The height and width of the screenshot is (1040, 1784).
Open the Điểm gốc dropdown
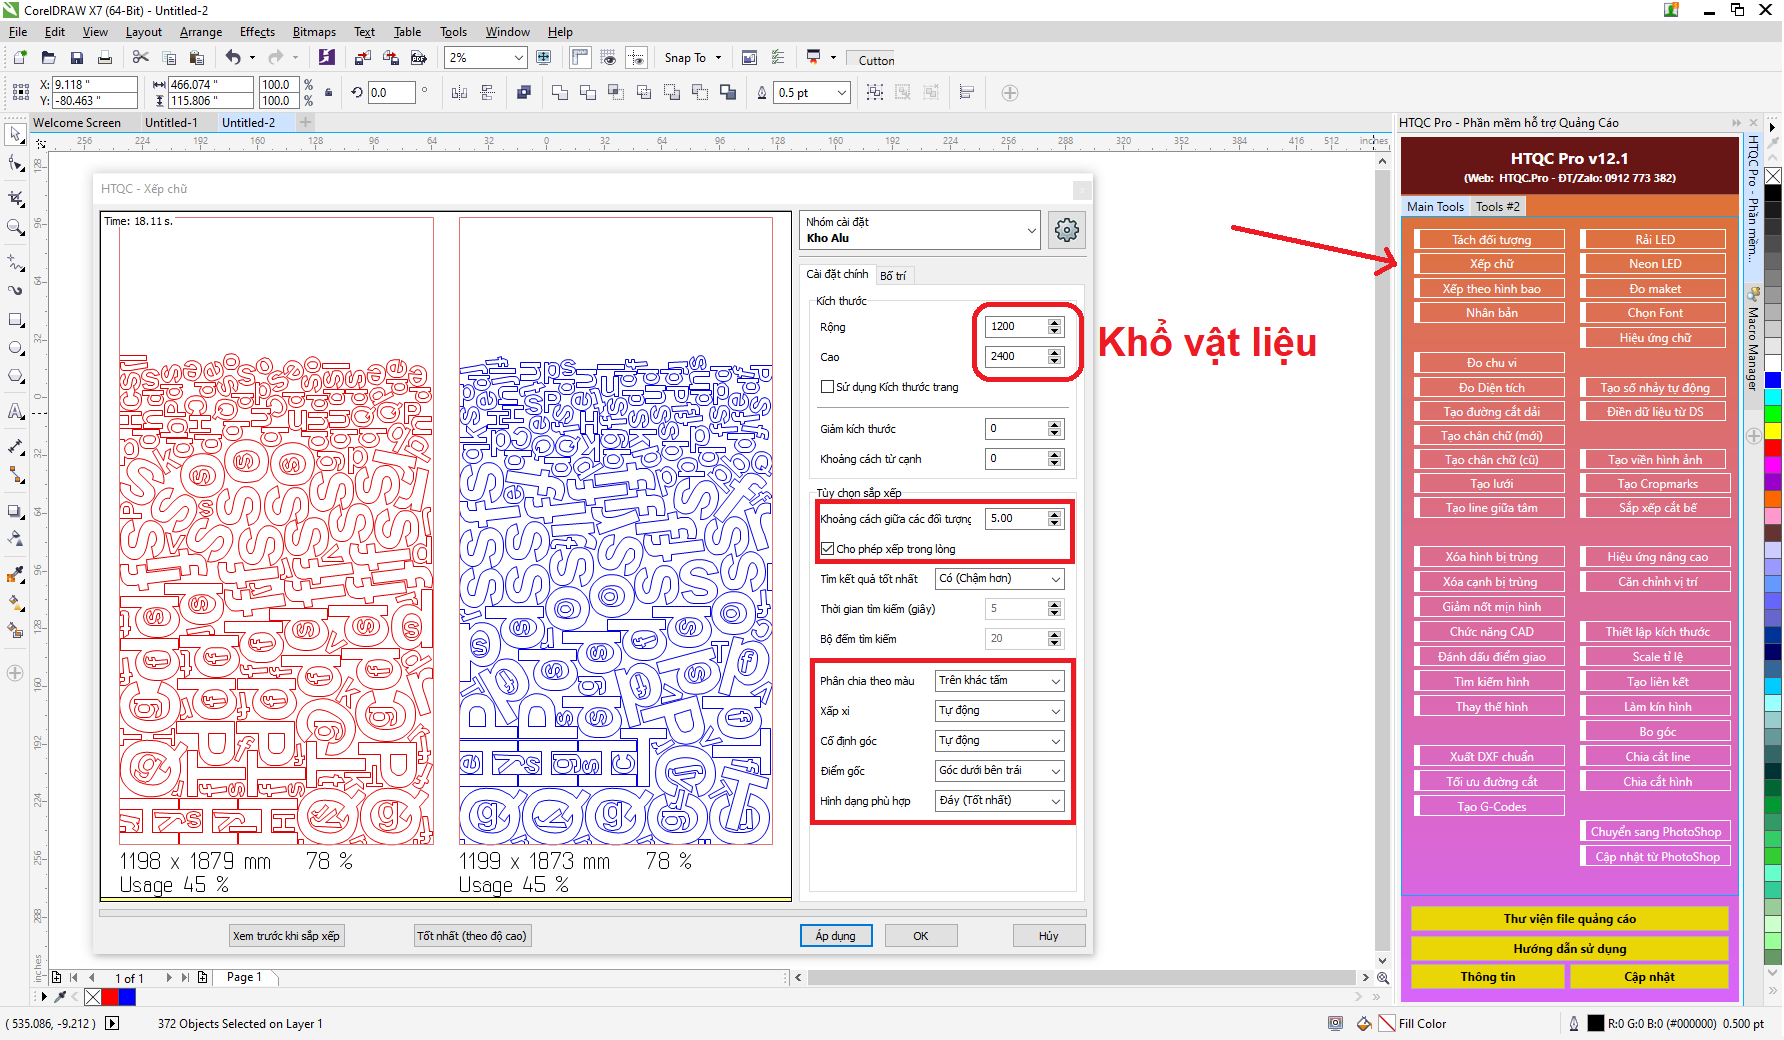pos(999,771)
